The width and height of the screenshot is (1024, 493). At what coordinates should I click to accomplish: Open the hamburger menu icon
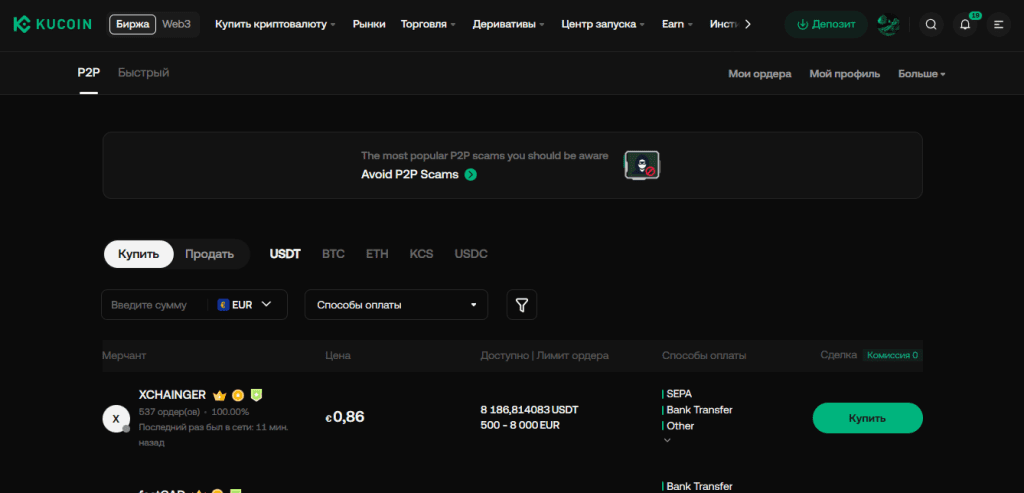tap(999, 25)
